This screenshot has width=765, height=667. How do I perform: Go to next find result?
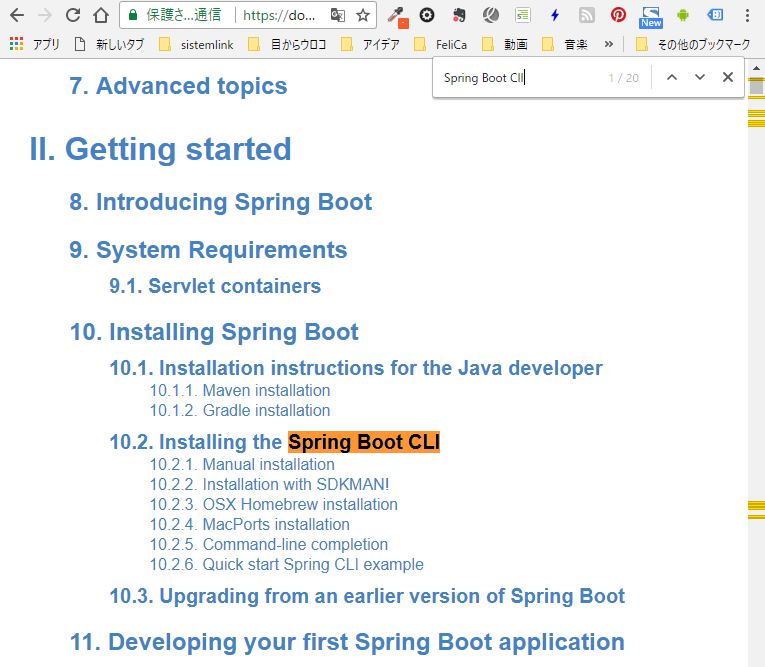click(700, 77)
